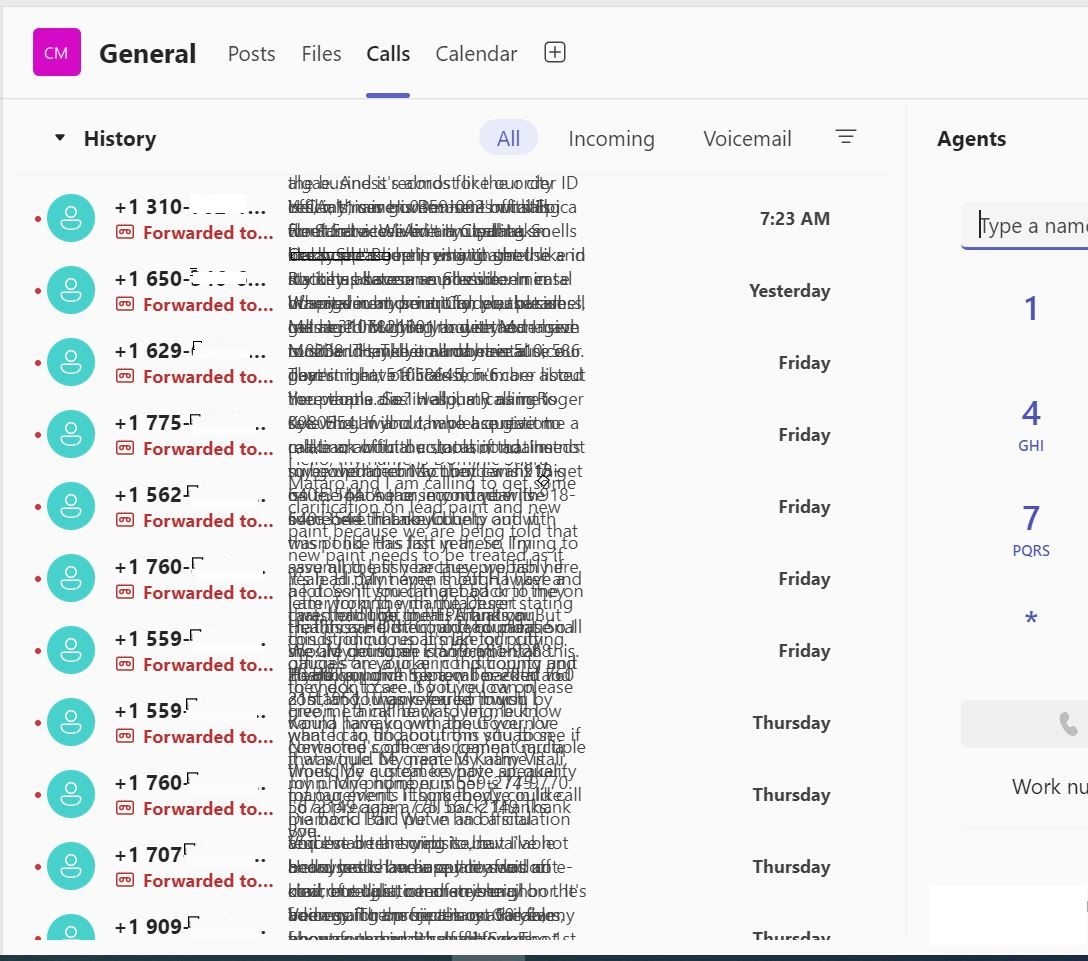Select the Calls tab
Viewport: 1088px width, 961px height.
click(388, 53)
